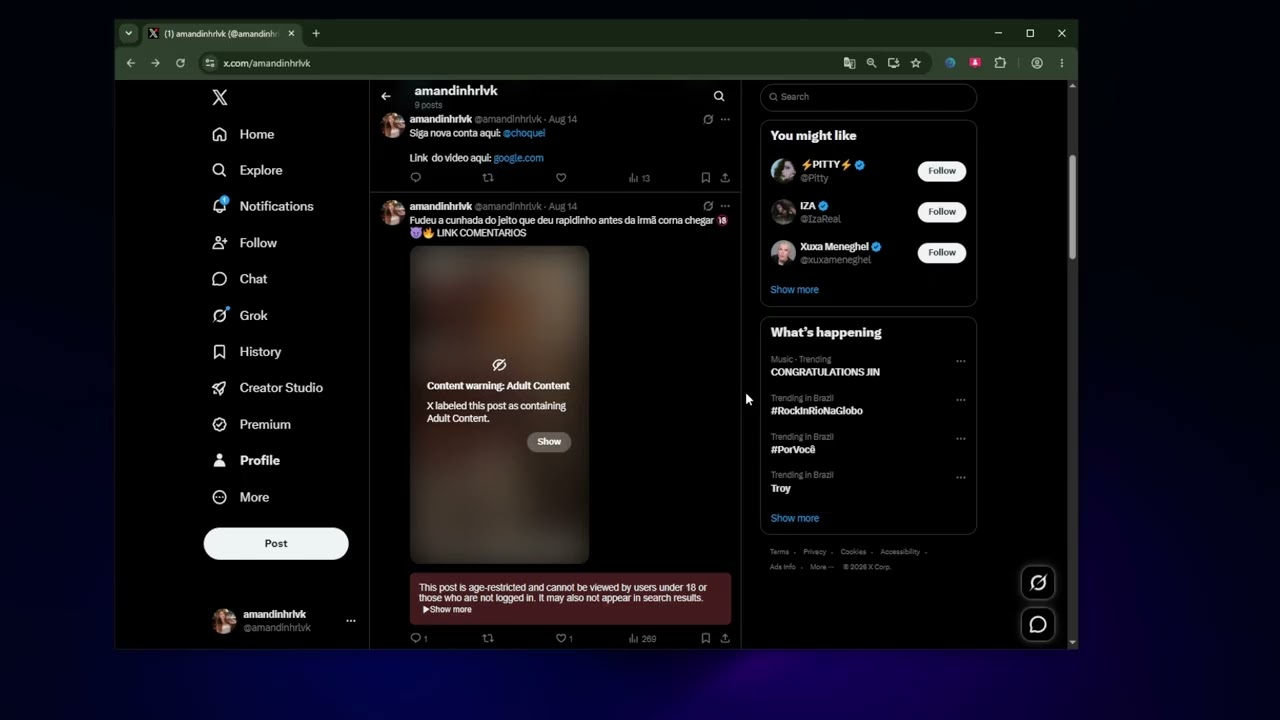Open Grok icon in sidebar
This screenshot has width=1280, height=720.
tap(220, 315)
